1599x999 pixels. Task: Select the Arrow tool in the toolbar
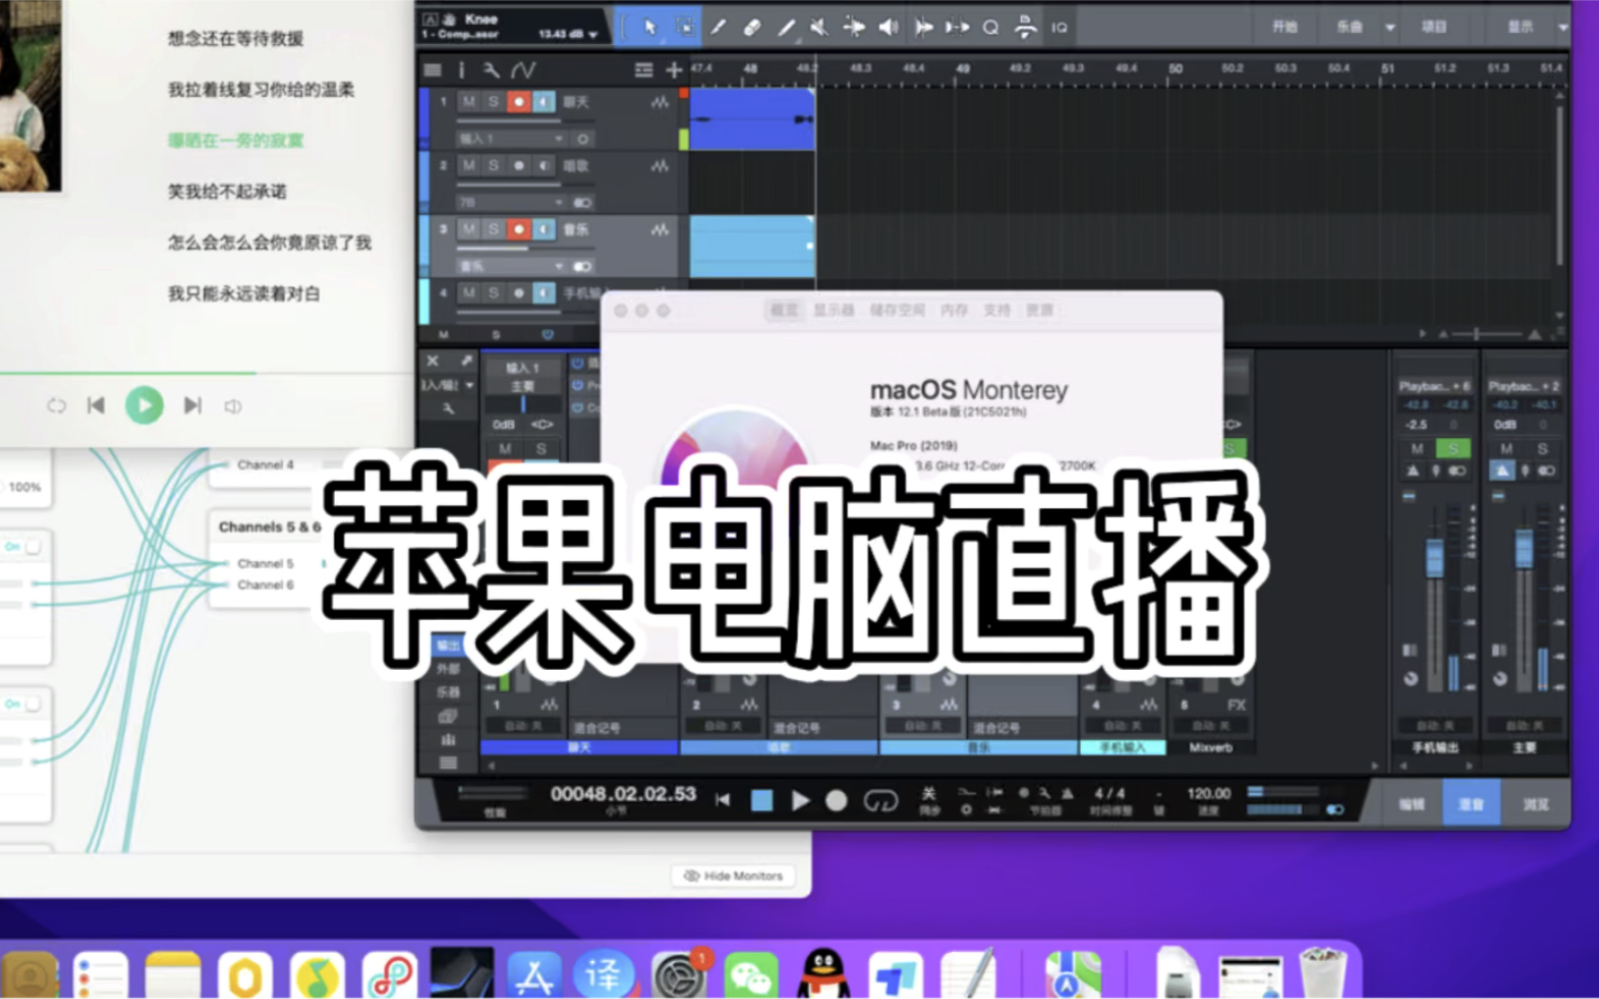[650, 28]
